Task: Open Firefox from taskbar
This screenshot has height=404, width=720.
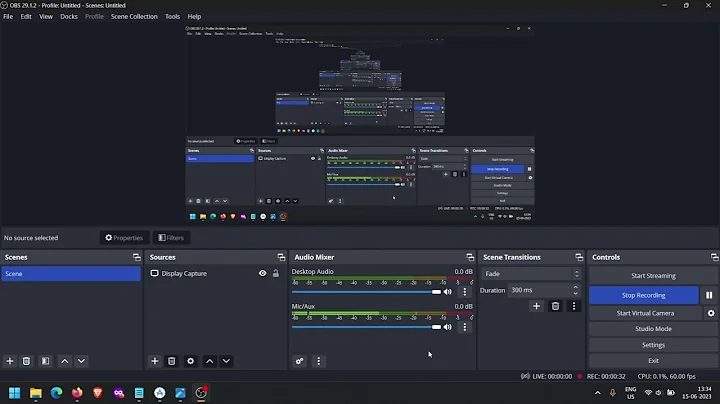Action: 77,393
